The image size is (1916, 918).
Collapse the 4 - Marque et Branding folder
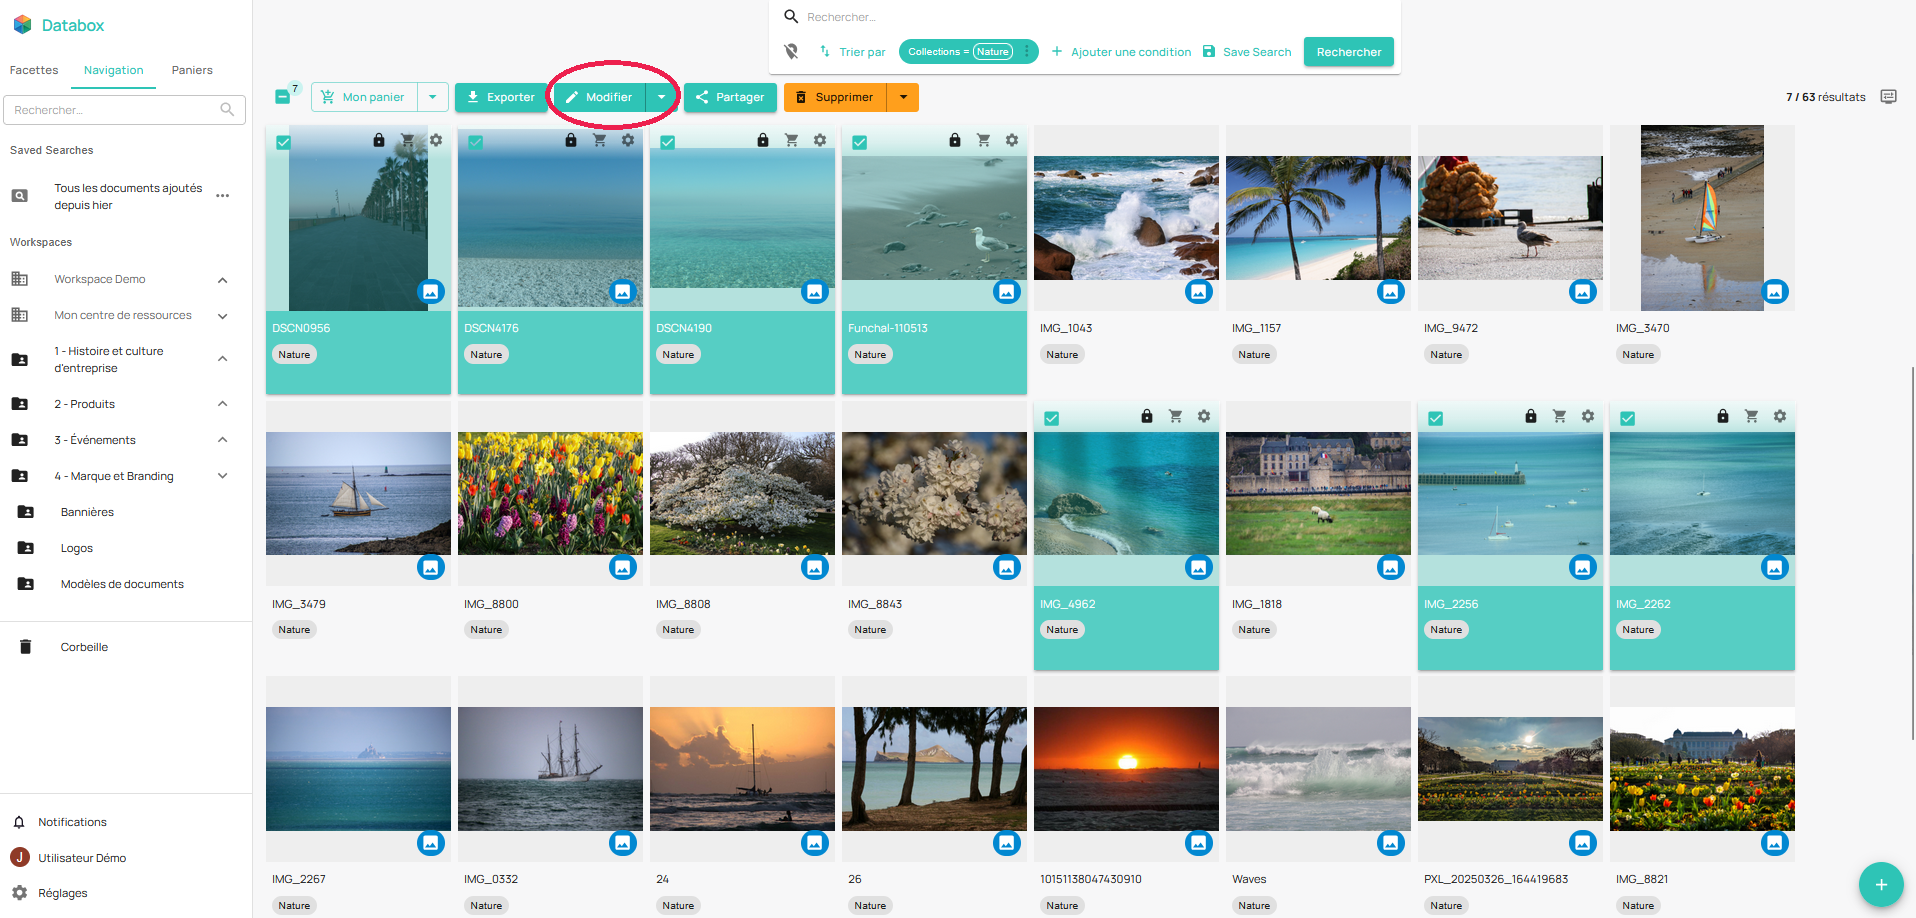223,476
